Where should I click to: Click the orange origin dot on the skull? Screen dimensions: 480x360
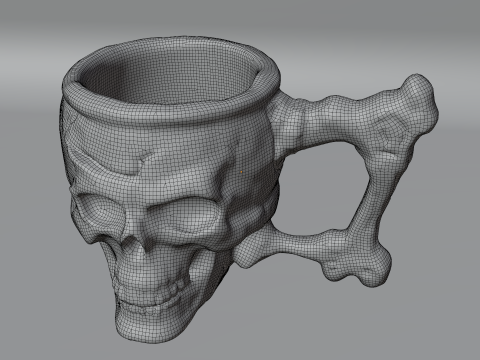(x=242, y=172)
